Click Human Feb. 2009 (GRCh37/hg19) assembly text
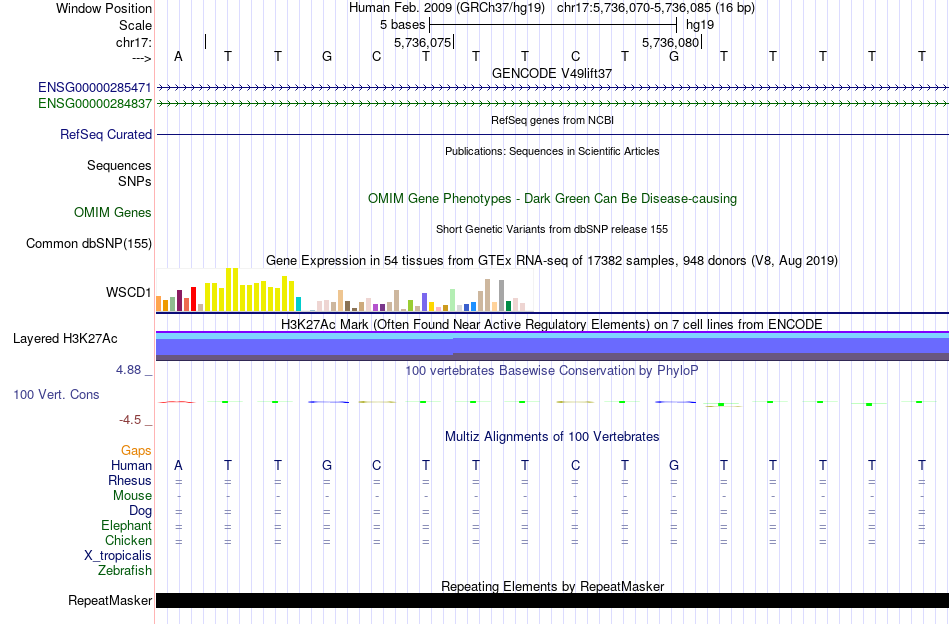Screen dimensions: 950x624 pos(447,8)
